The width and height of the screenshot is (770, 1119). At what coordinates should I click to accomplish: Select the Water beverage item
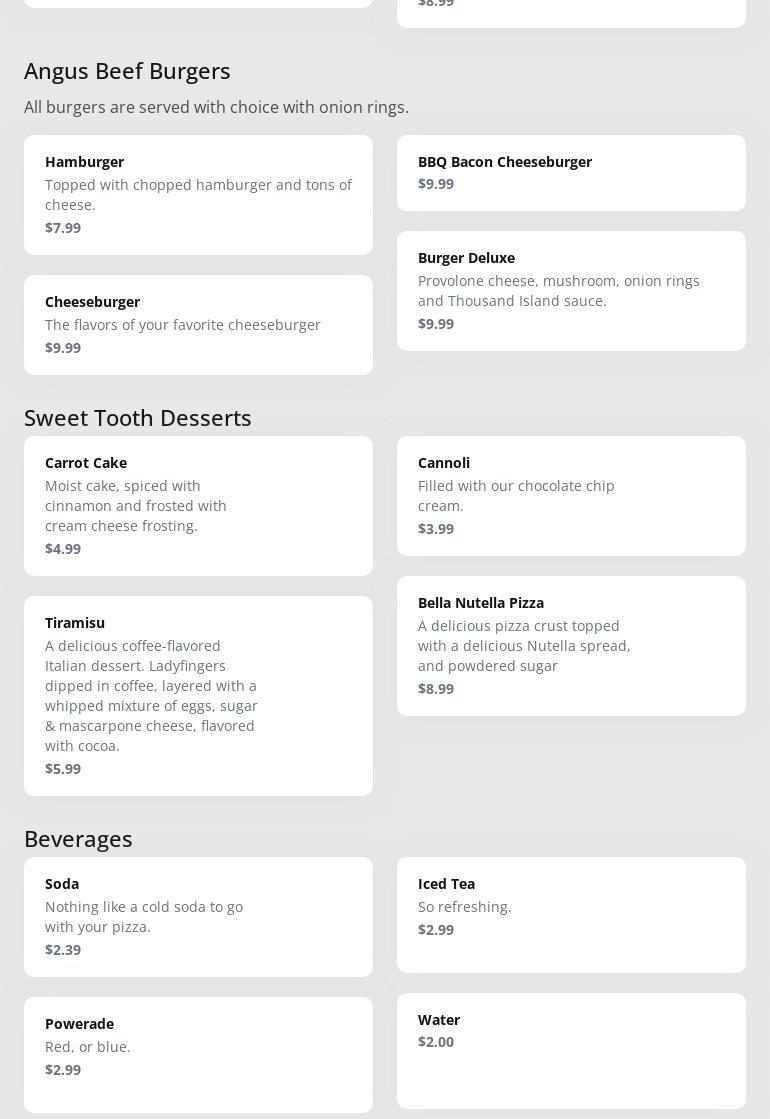pyautogui.click(x=570, y=1050)
